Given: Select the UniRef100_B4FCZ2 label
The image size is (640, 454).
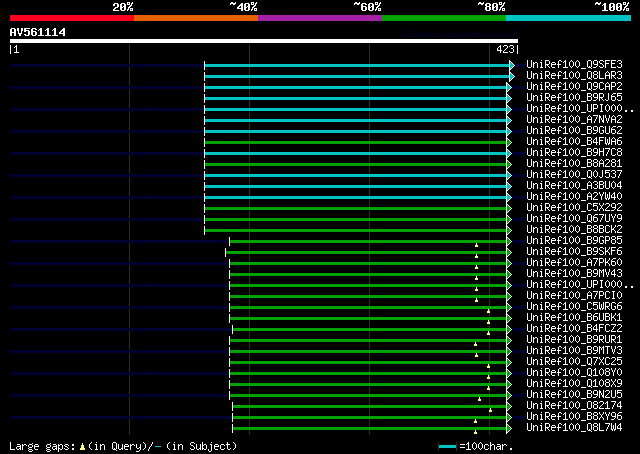Looking at the screenshot, I should click(574, 329).
